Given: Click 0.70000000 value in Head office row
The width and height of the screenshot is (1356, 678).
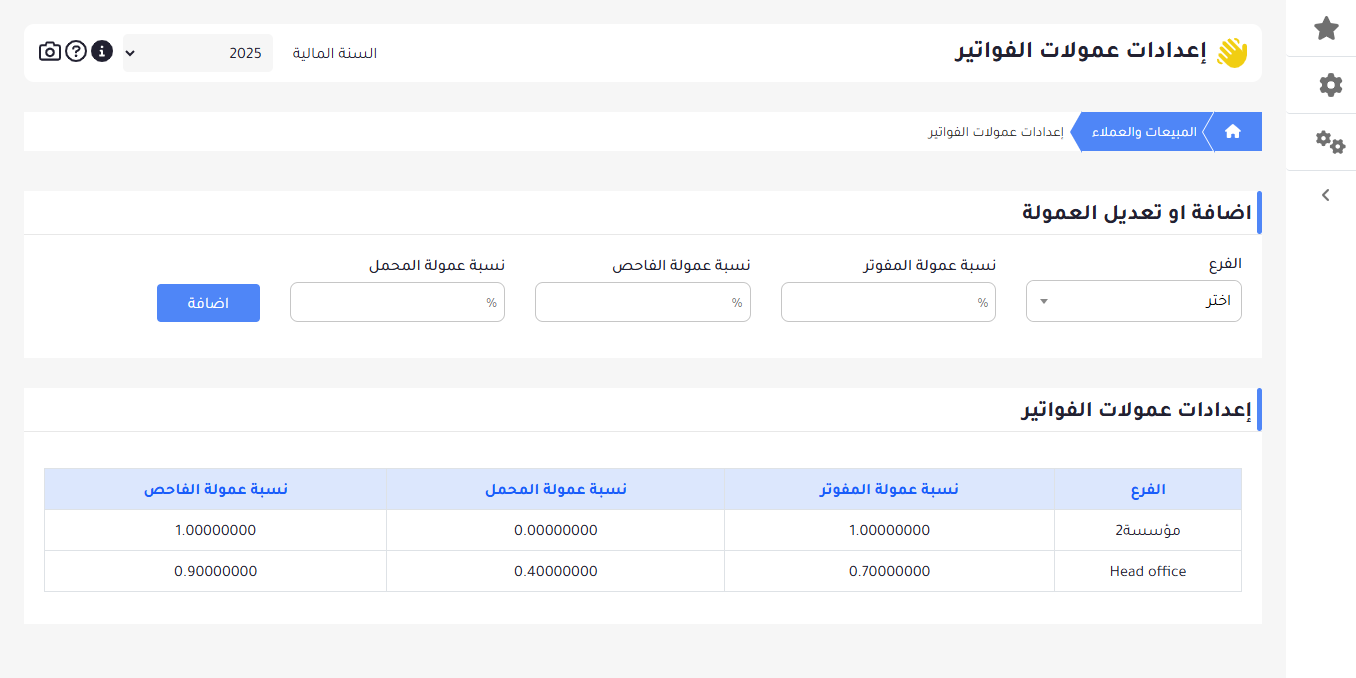Looking at the screenshot, I should click(x=890, y=571).
